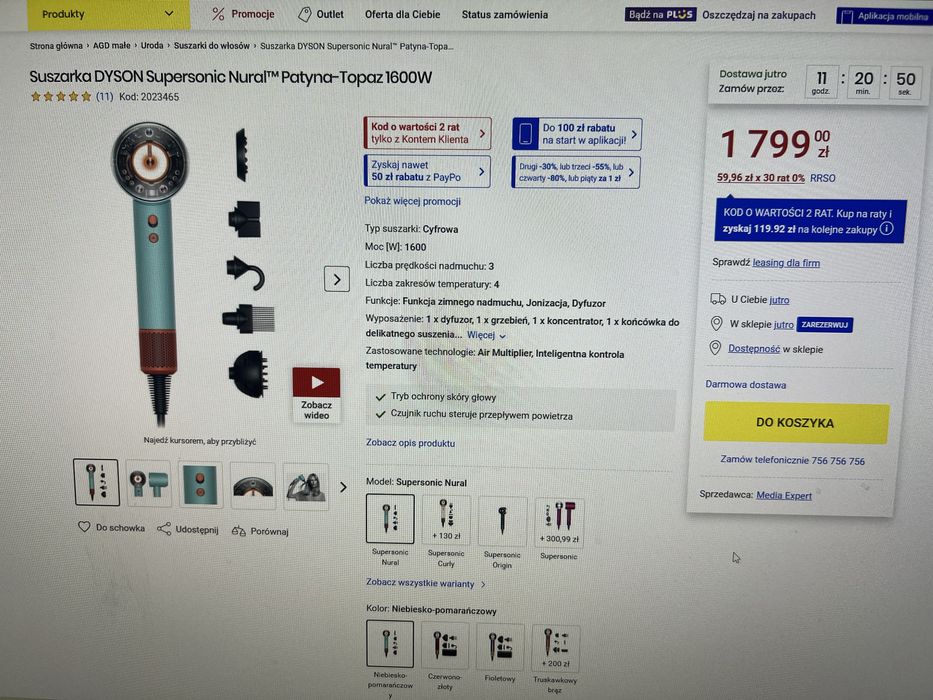Click the Porównaj scales icon
This screenshot has width=933, height=700.
tap(239, 530)
